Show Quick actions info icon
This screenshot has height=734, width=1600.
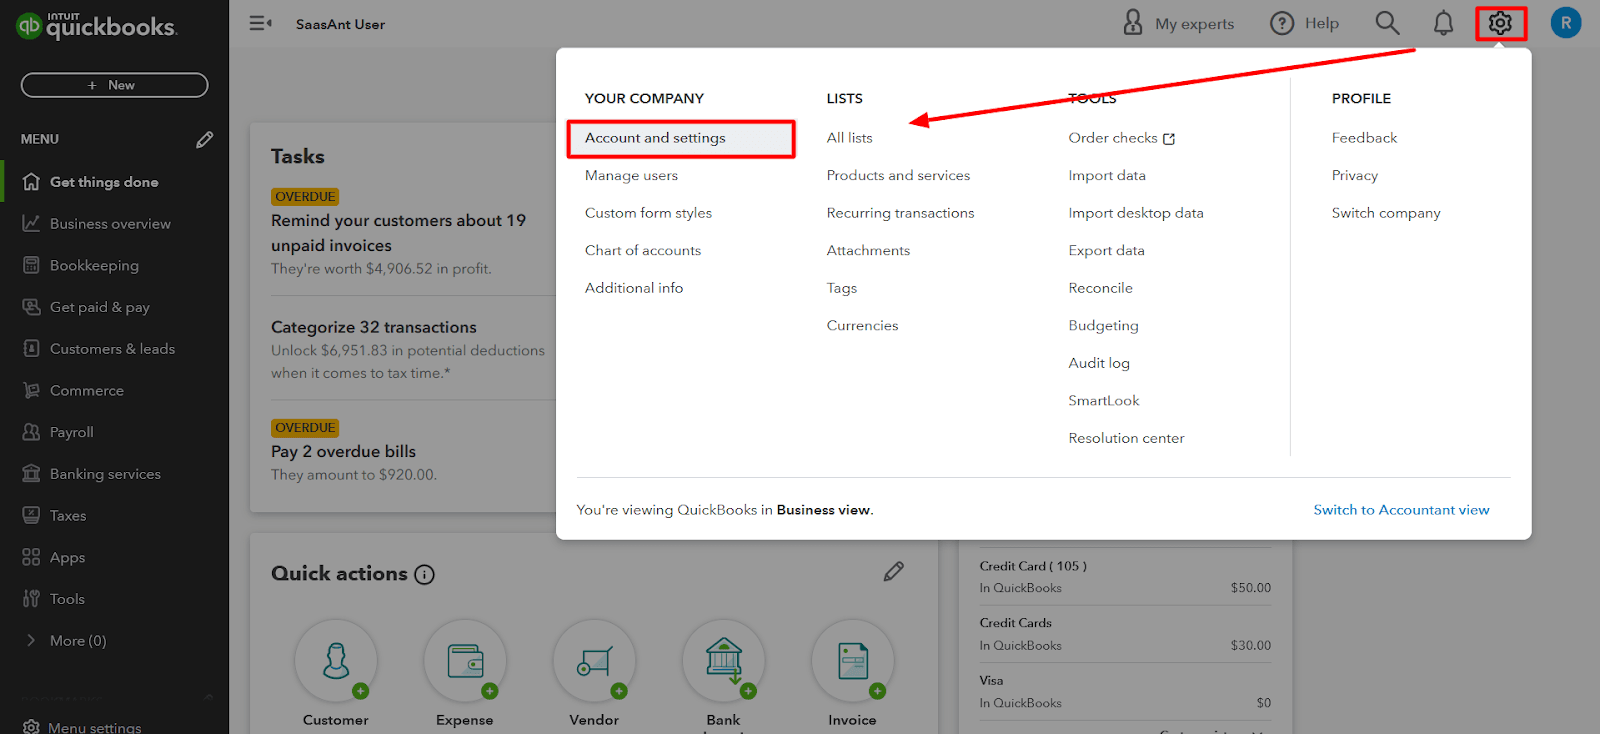pyautogui.click(x=425, y=574)
